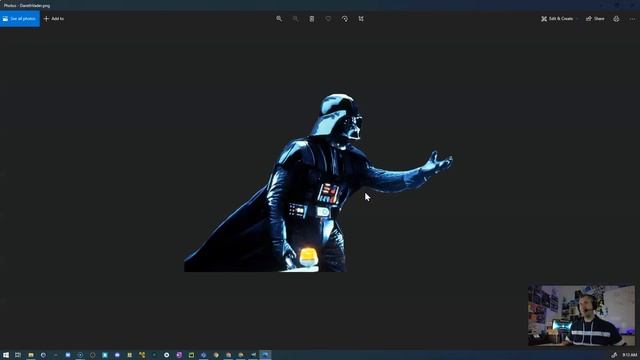Click the See all photos button
This screenshot has width=640, height=360.
click(x=20, y=19)
